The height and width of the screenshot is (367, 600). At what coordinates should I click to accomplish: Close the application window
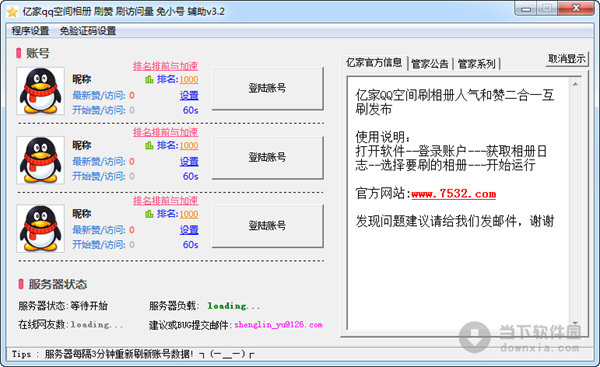click(576, 8)
